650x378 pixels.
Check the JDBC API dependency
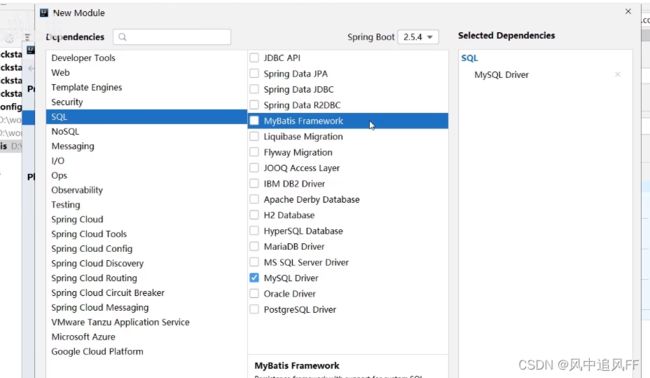point(254,58)
